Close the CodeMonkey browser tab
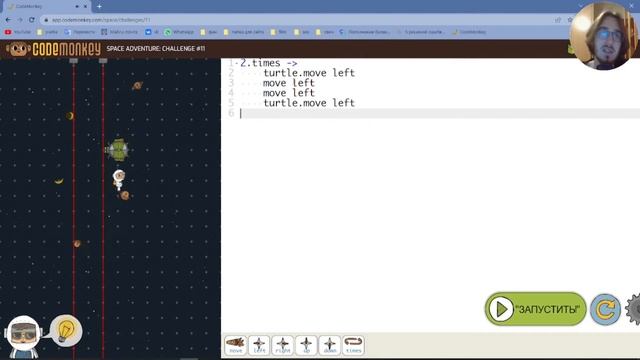640x360 pixels. 85,7
